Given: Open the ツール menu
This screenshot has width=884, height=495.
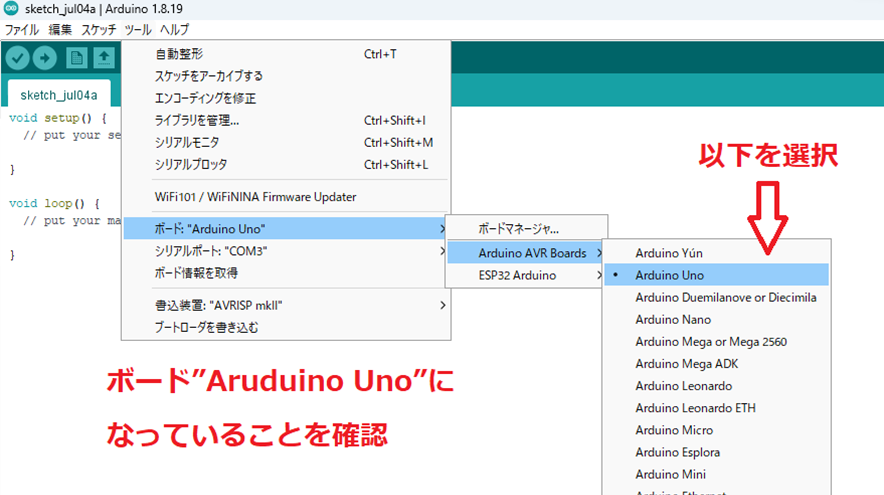Looking at the screenshot, I should [138, 29].
